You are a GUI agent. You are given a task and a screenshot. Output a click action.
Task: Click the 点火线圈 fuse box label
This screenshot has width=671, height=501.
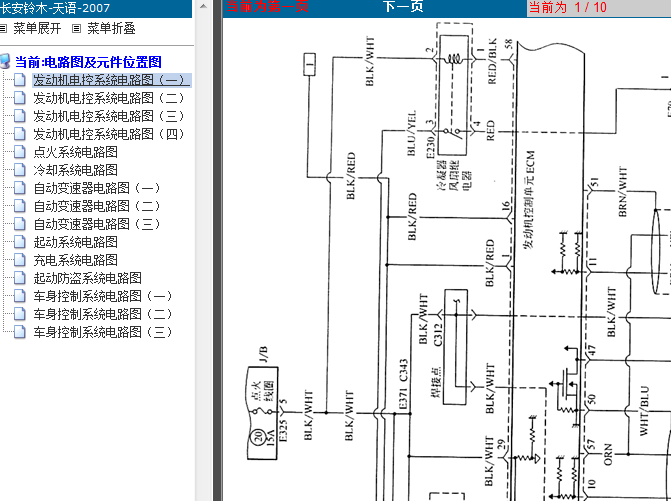tap(264, 391)
